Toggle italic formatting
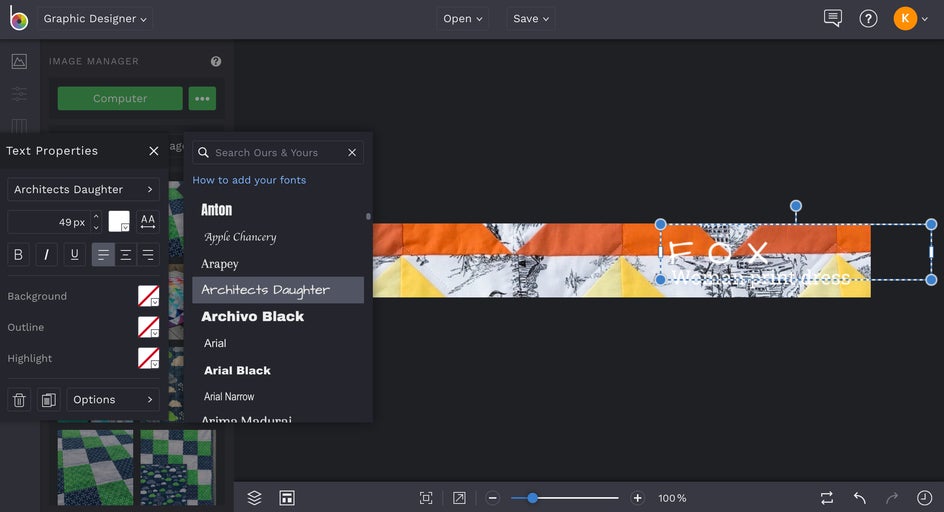 point(46,255)
